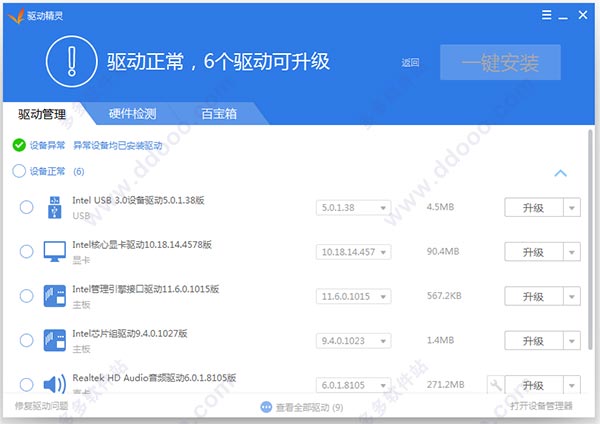Upgrade the Intel管理引擎接口 driver
Image resolution: width=600 pixels, height=424 pixels.
pyautogui.click(x=534, y=296)
